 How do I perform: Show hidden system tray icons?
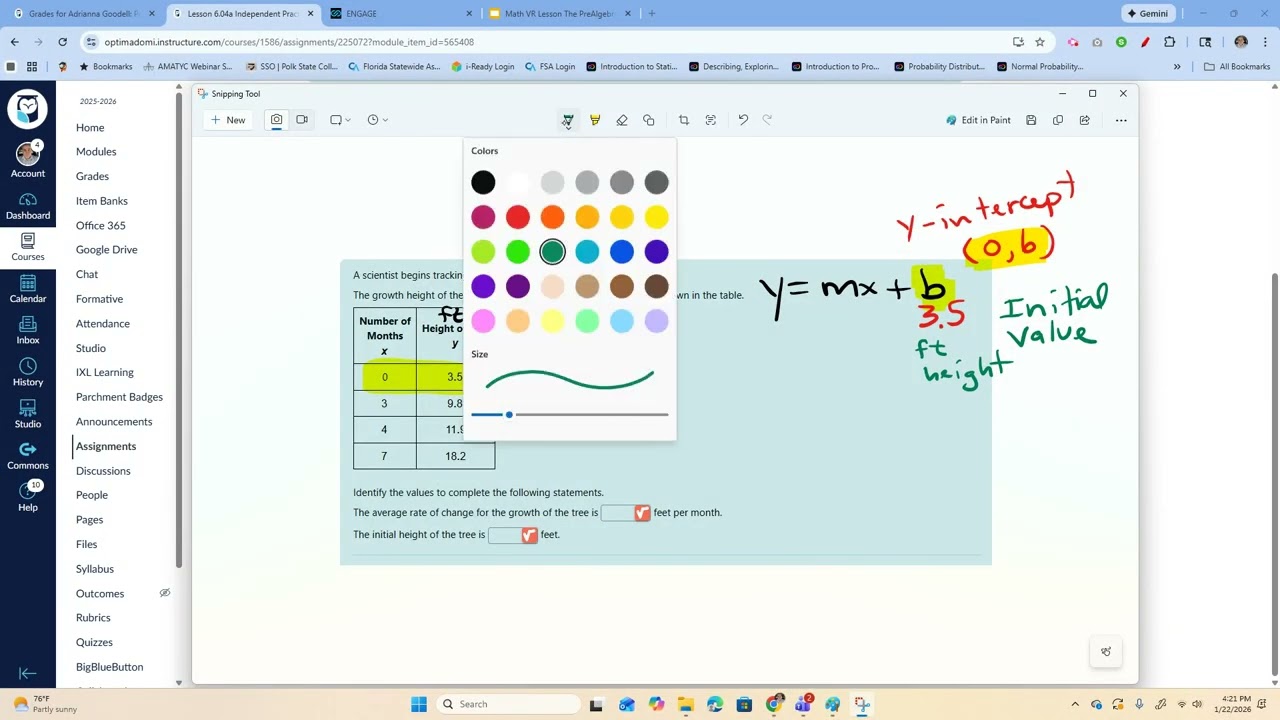1075,704
